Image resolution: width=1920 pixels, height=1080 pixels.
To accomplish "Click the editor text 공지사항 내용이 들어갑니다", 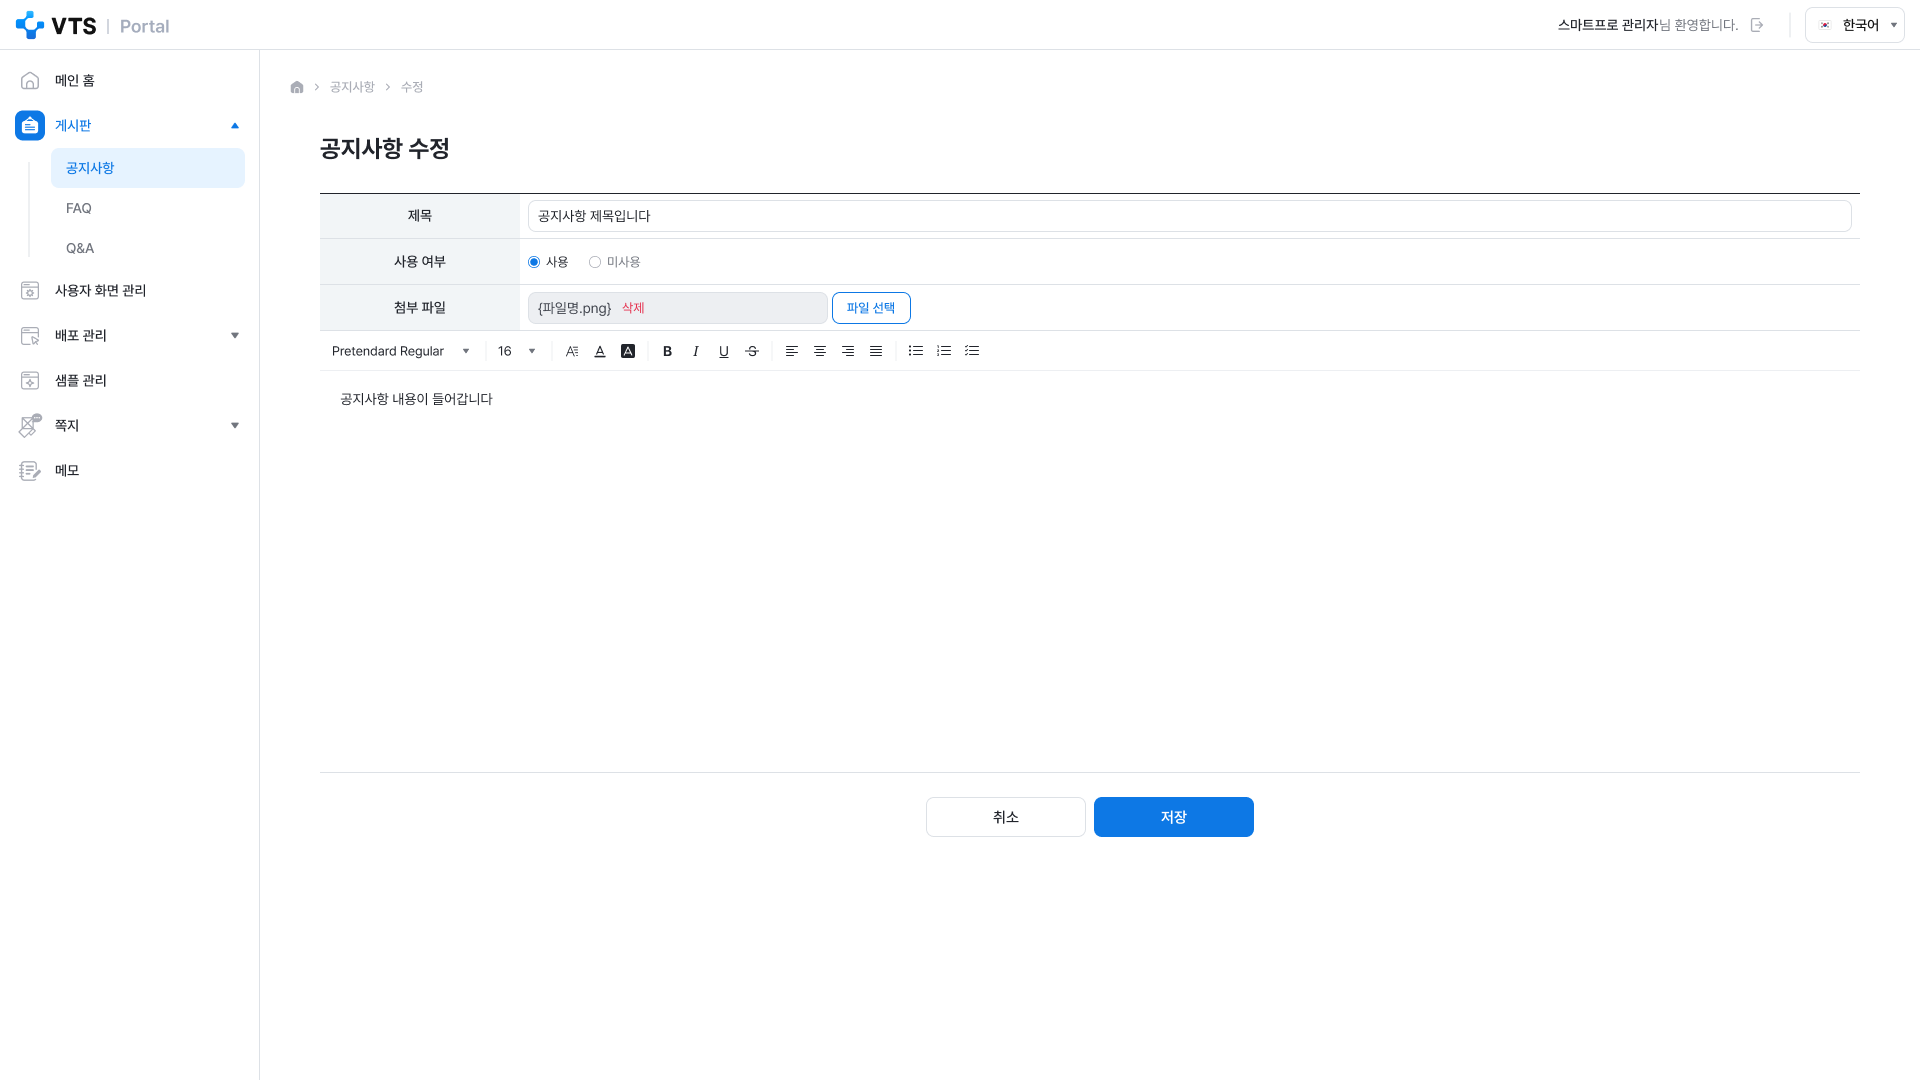I will pyautogui.click(x=416, y=399).
